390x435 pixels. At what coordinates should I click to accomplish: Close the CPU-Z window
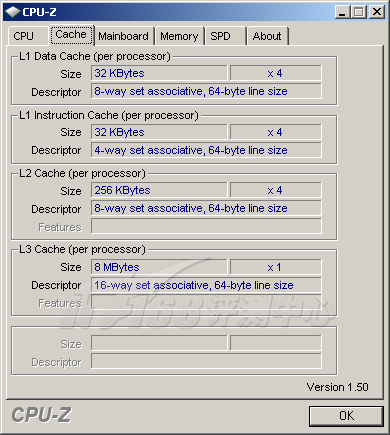pyautogui.click(x=377, y=12)
